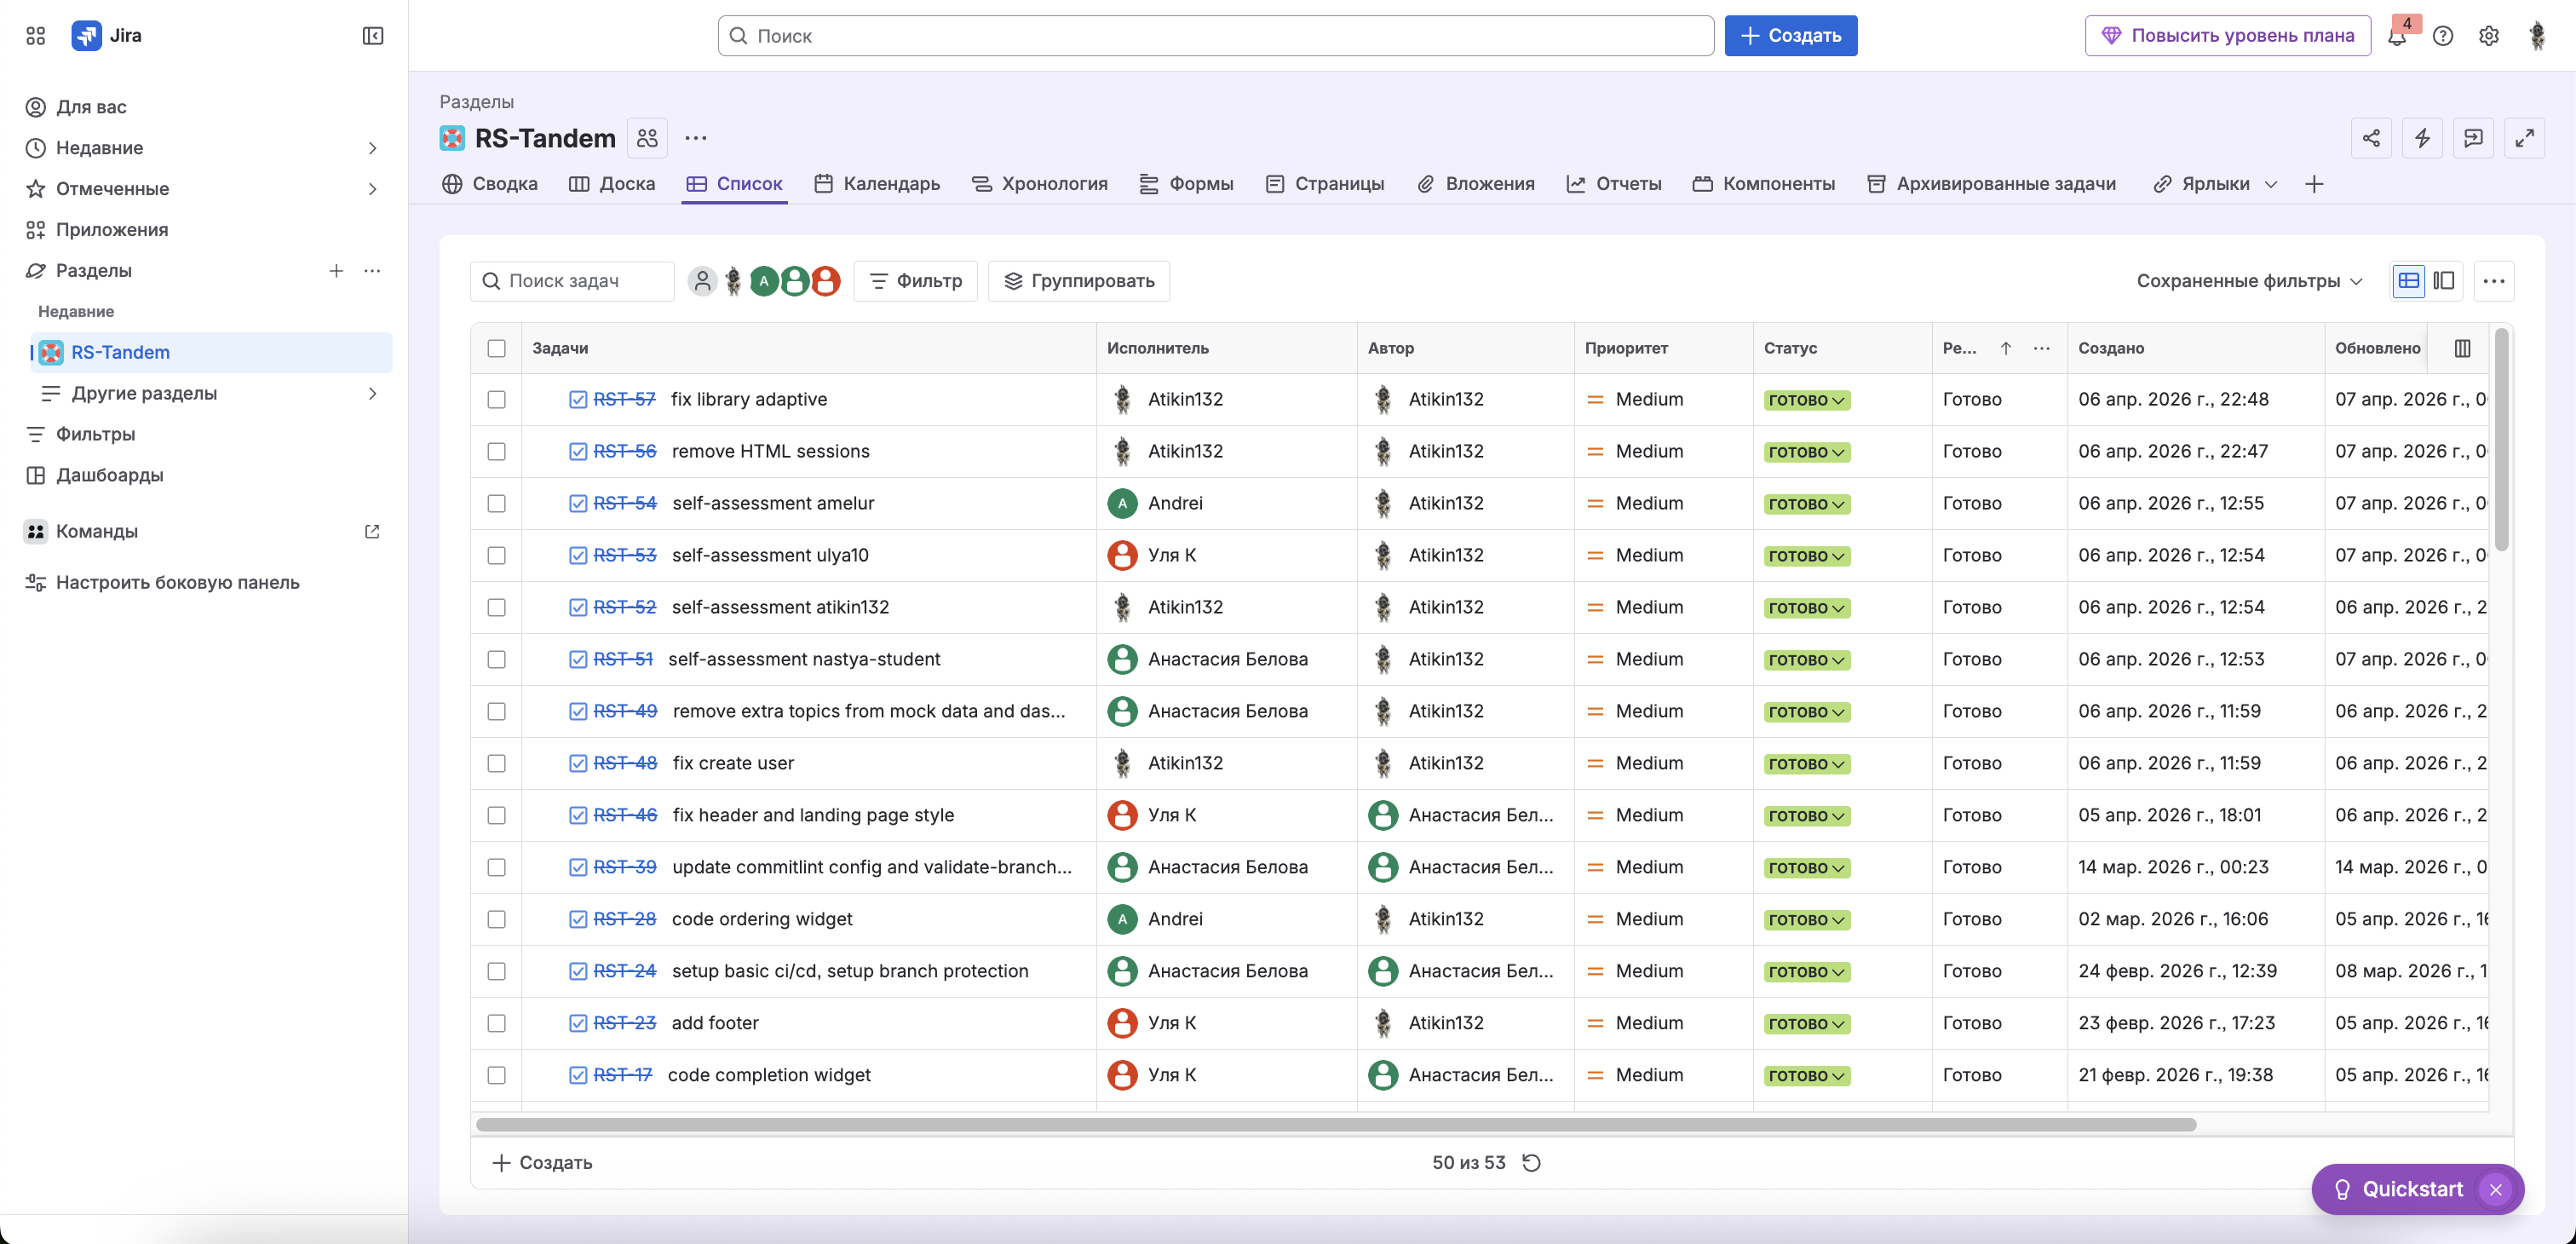2576x1244 pixels.
Task: Click the refresh icon next to 50 из 53
Action: (1531, 1162)
